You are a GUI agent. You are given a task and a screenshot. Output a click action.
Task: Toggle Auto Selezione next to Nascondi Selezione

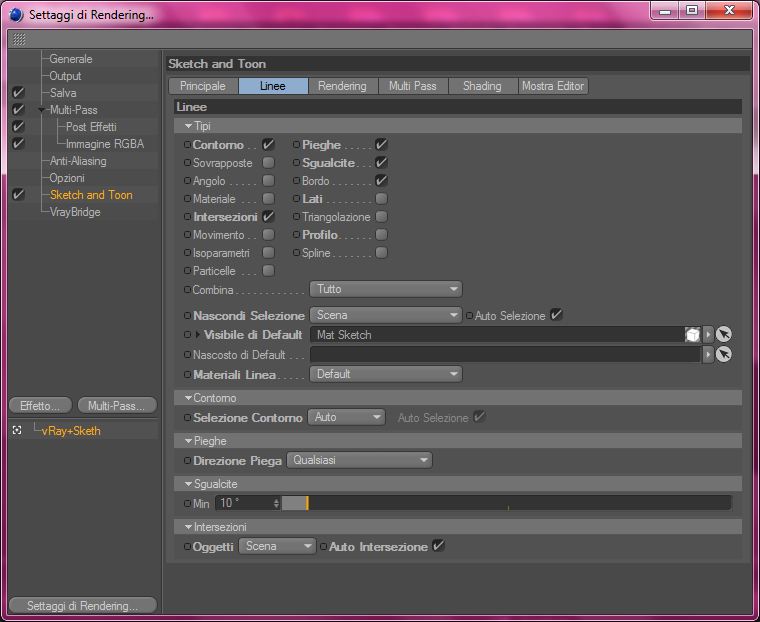[556, 315]
